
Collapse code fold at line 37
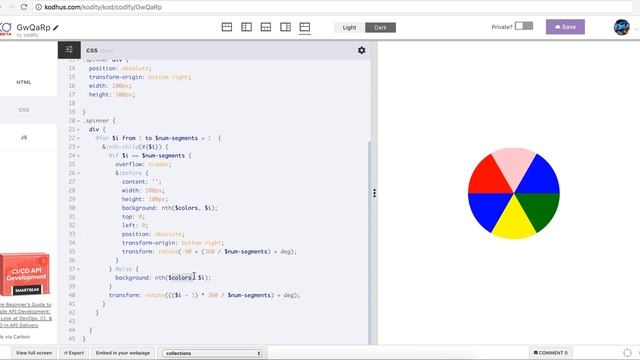(78, 269)
